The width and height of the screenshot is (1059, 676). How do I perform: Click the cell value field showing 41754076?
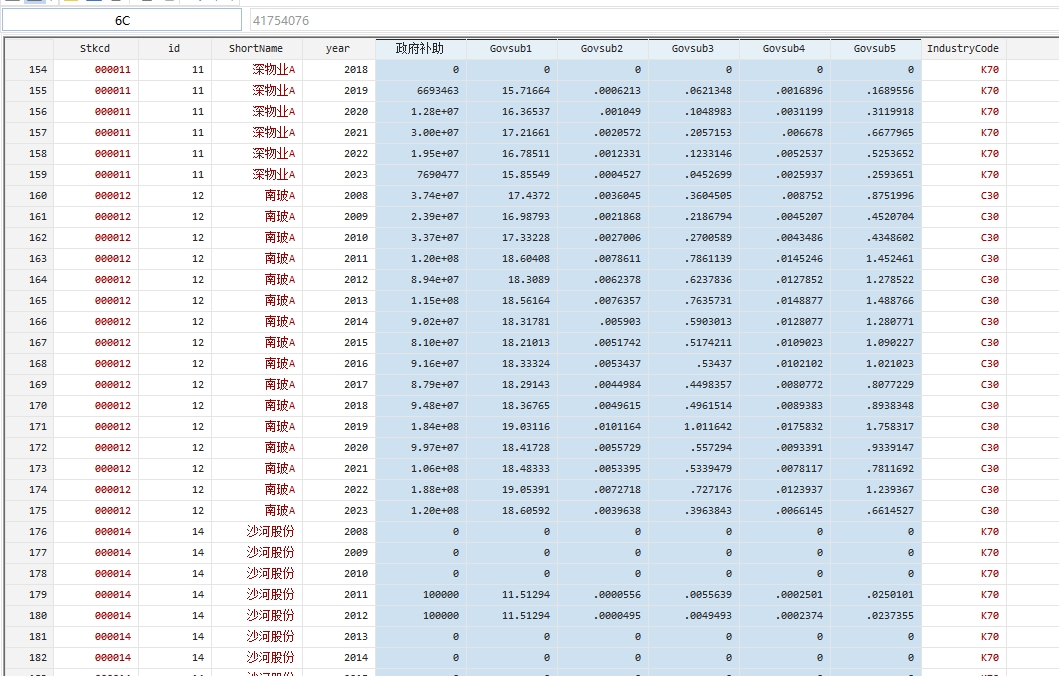click(x=650, y=20)
